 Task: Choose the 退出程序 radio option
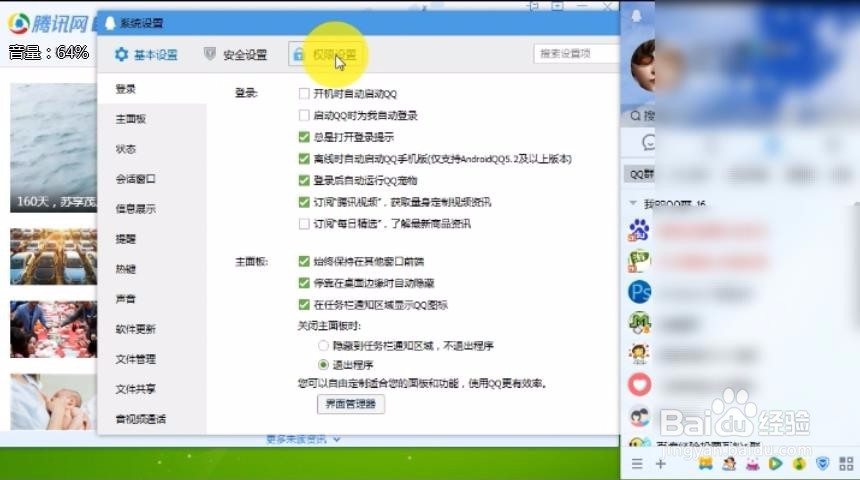323,365
